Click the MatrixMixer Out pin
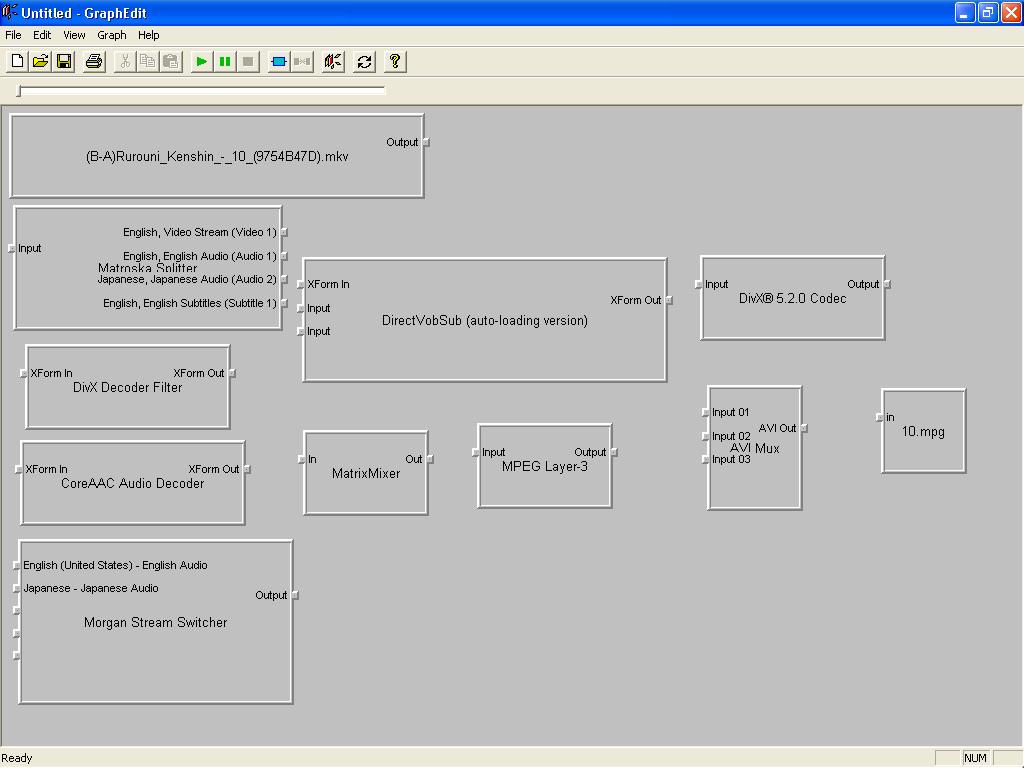The image size is (1024, 768). click(x=430, y=460)
